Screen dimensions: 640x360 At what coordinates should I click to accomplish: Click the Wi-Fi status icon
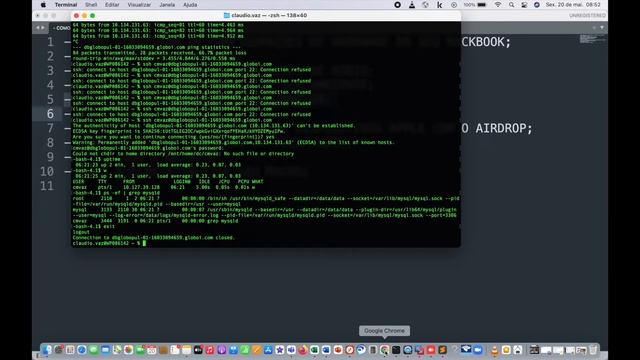click(x=498, y=5)
